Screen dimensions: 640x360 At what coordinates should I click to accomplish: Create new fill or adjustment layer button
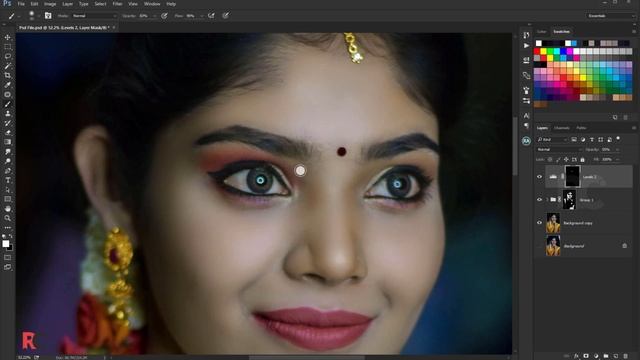click(x=596, y=356)
